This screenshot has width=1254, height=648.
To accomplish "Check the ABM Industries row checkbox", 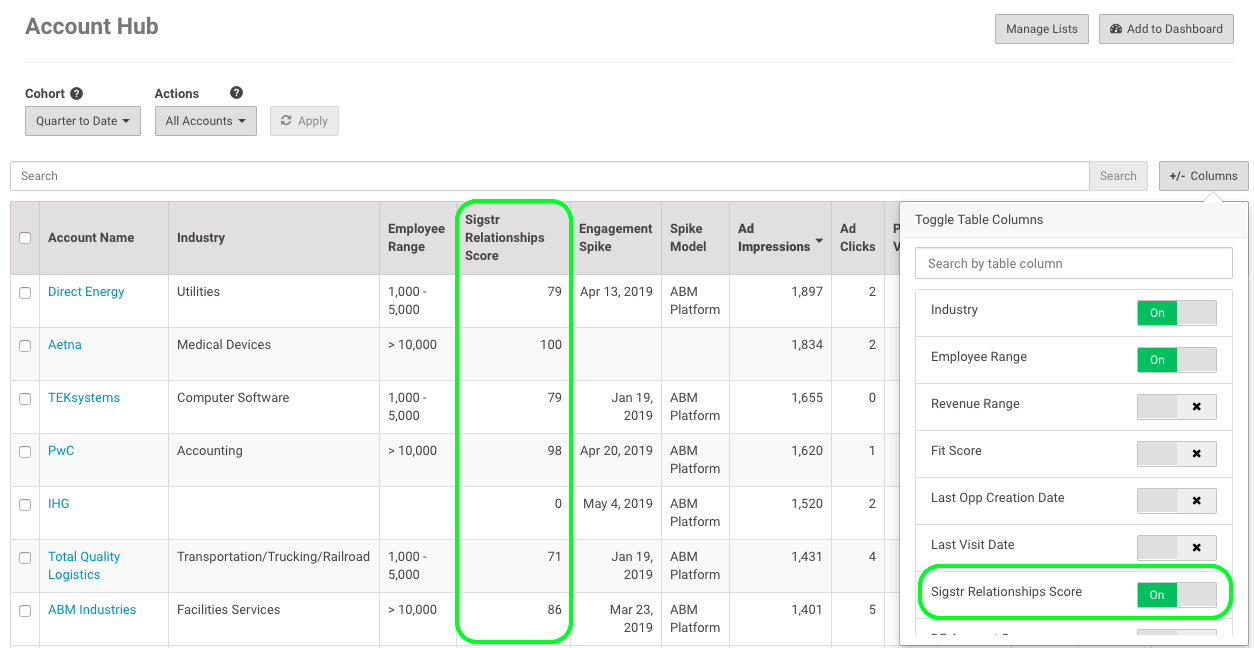I will point(25,610).
